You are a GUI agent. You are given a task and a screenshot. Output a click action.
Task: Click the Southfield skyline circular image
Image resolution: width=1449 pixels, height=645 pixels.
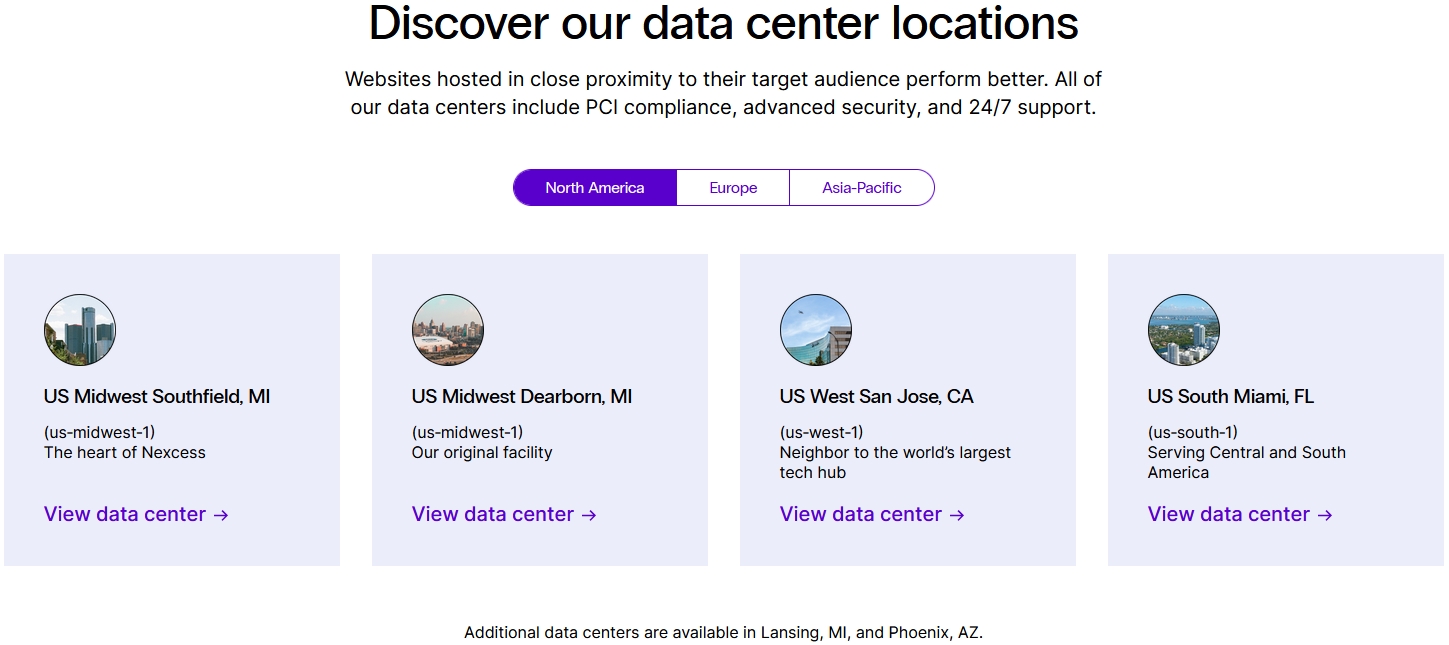80,330
